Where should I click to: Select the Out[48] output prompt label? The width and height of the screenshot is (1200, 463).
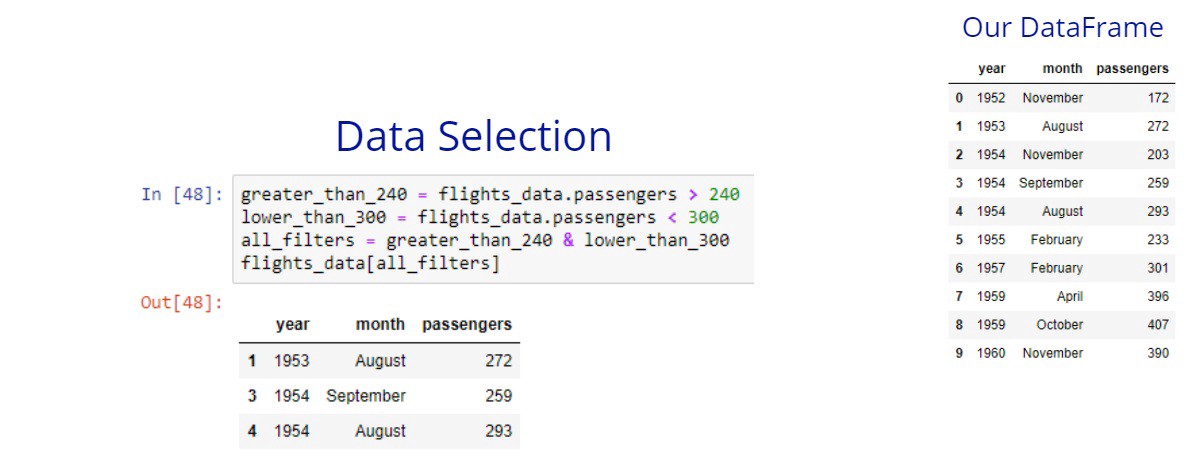coord(183,302)
